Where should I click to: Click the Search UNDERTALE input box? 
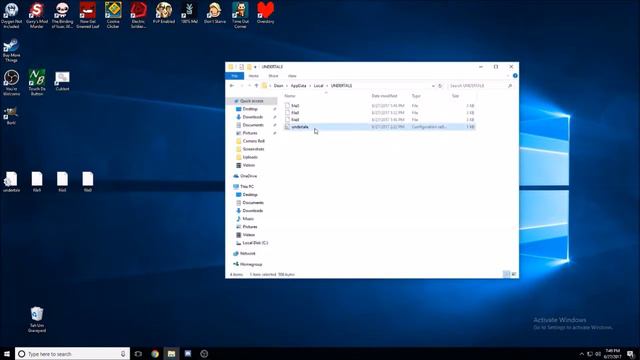point(480,86)
